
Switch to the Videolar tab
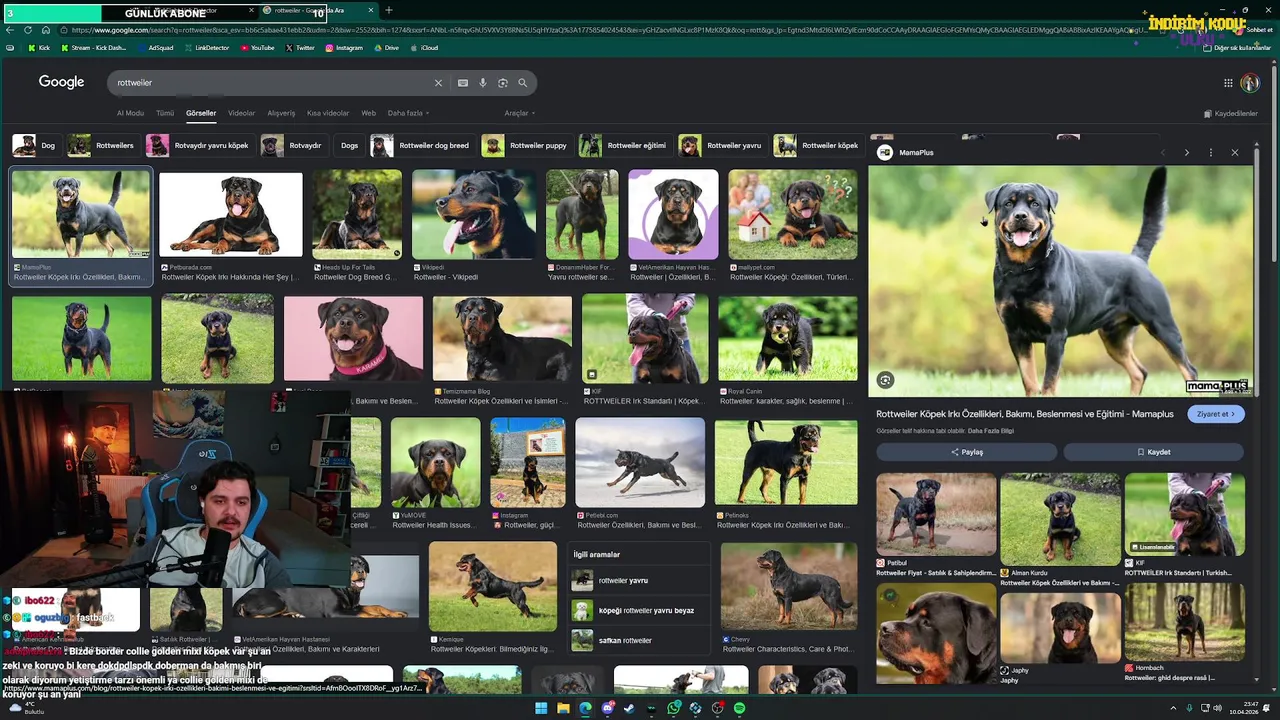tap(241, 113)
